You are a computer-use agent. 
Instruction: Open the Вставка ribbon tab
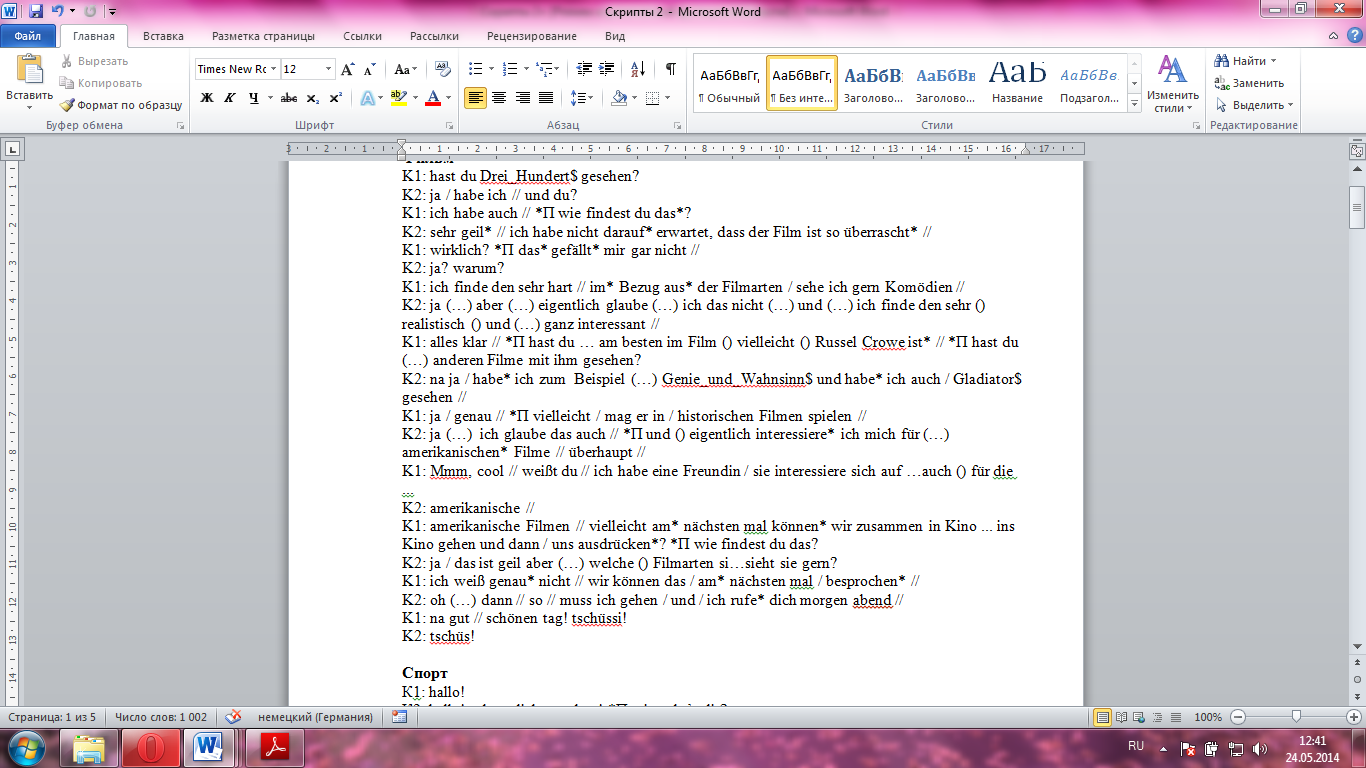[x=163, y=36]
